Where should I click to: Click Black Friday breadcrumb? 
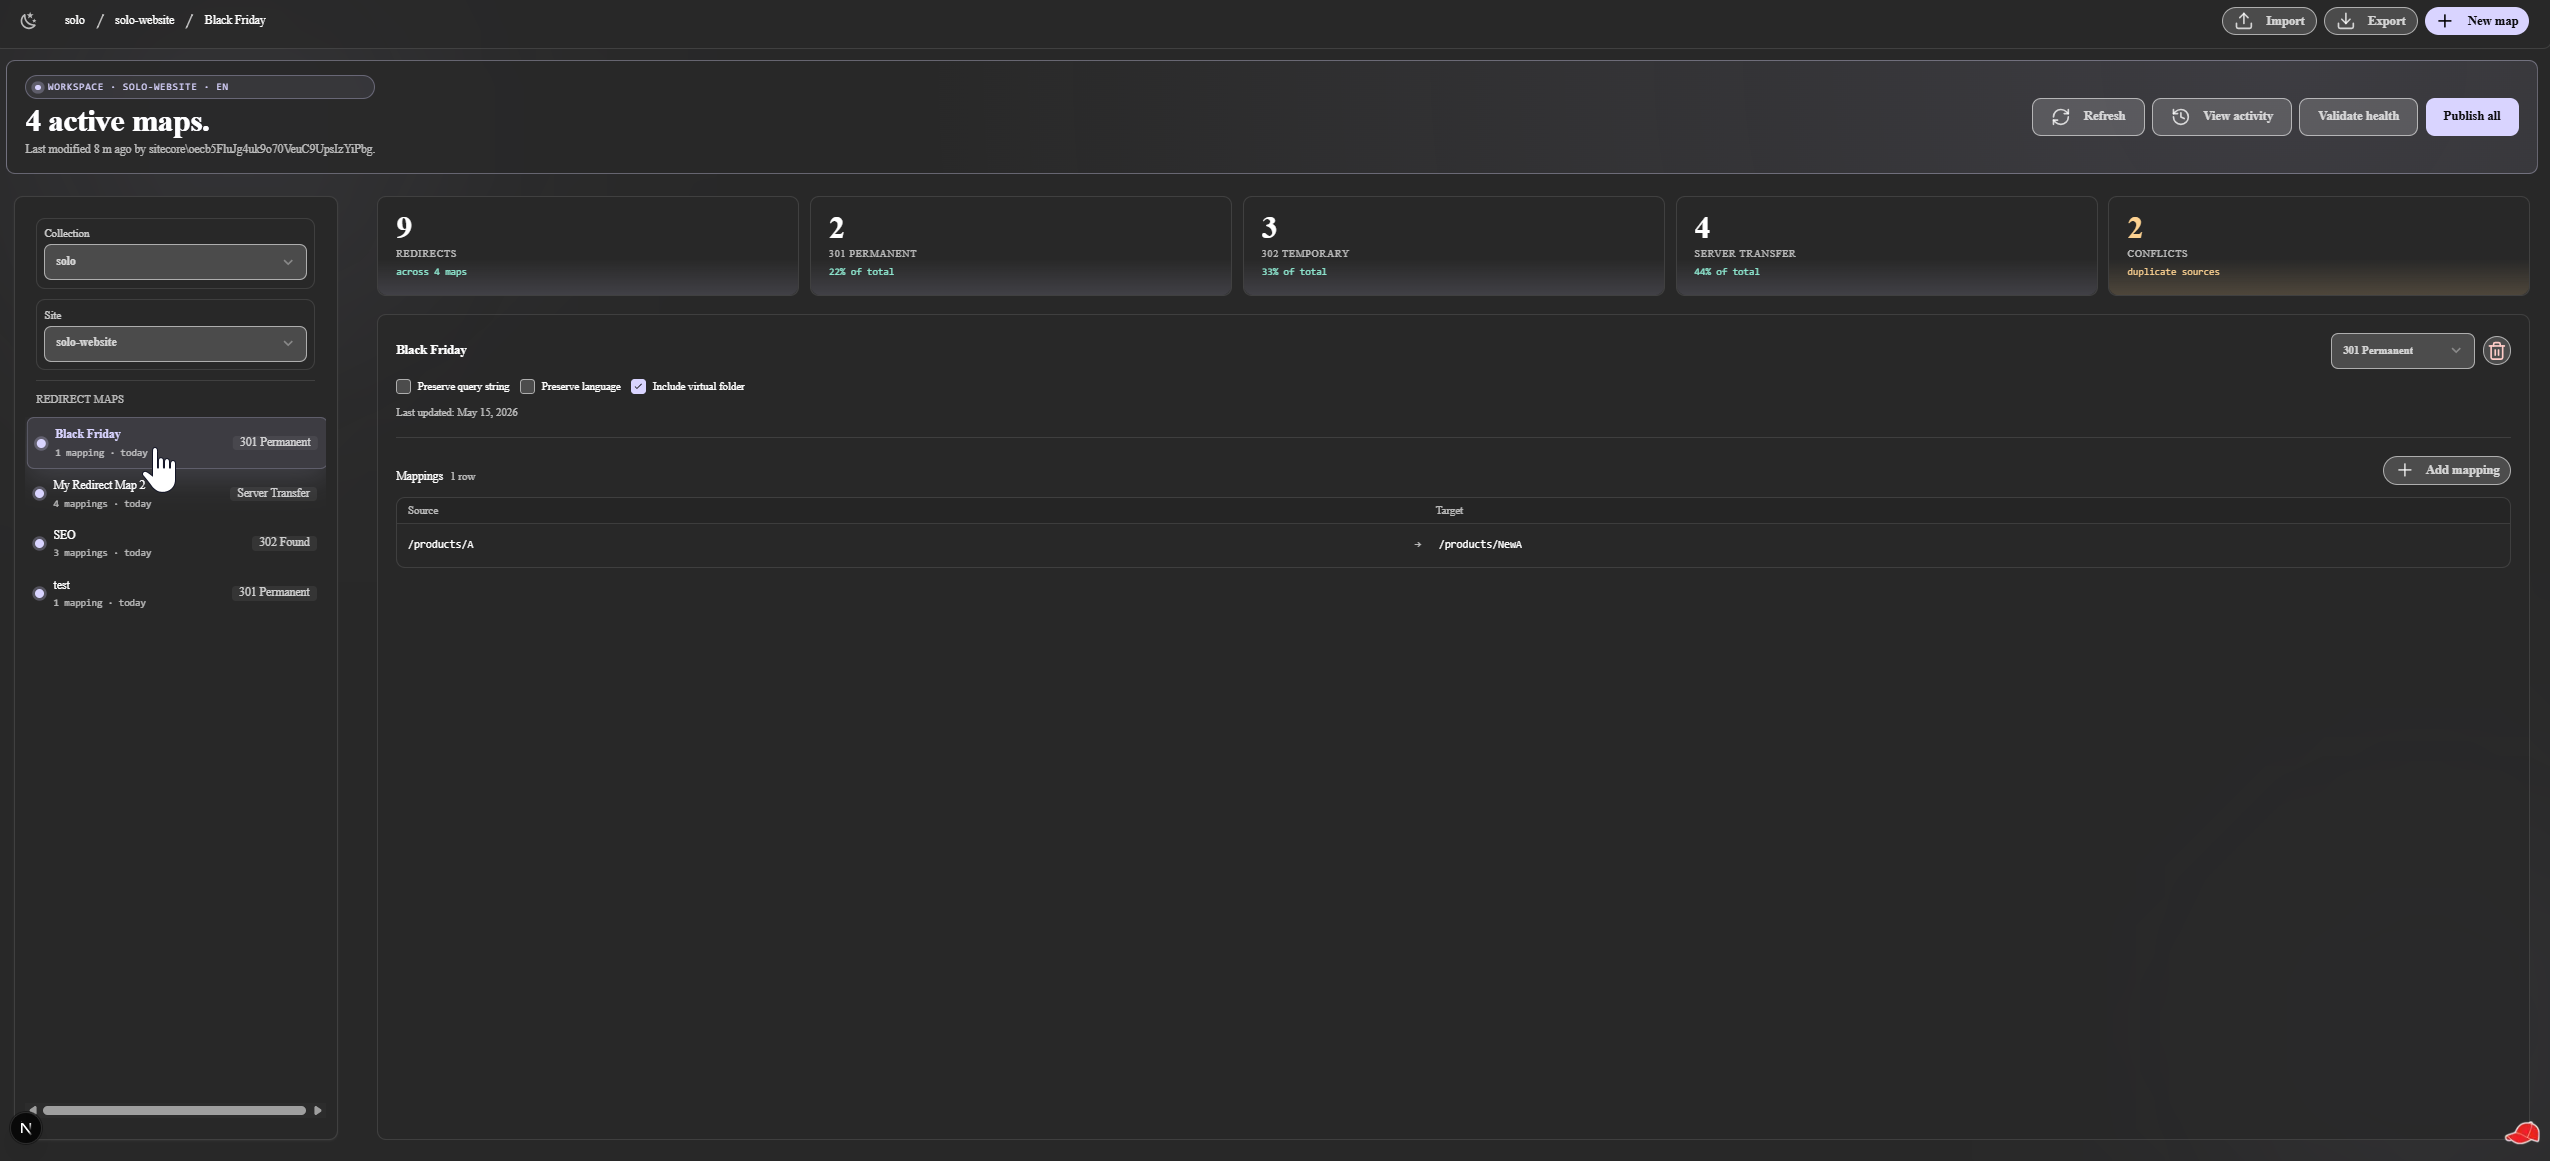click(x=235, y=20)
